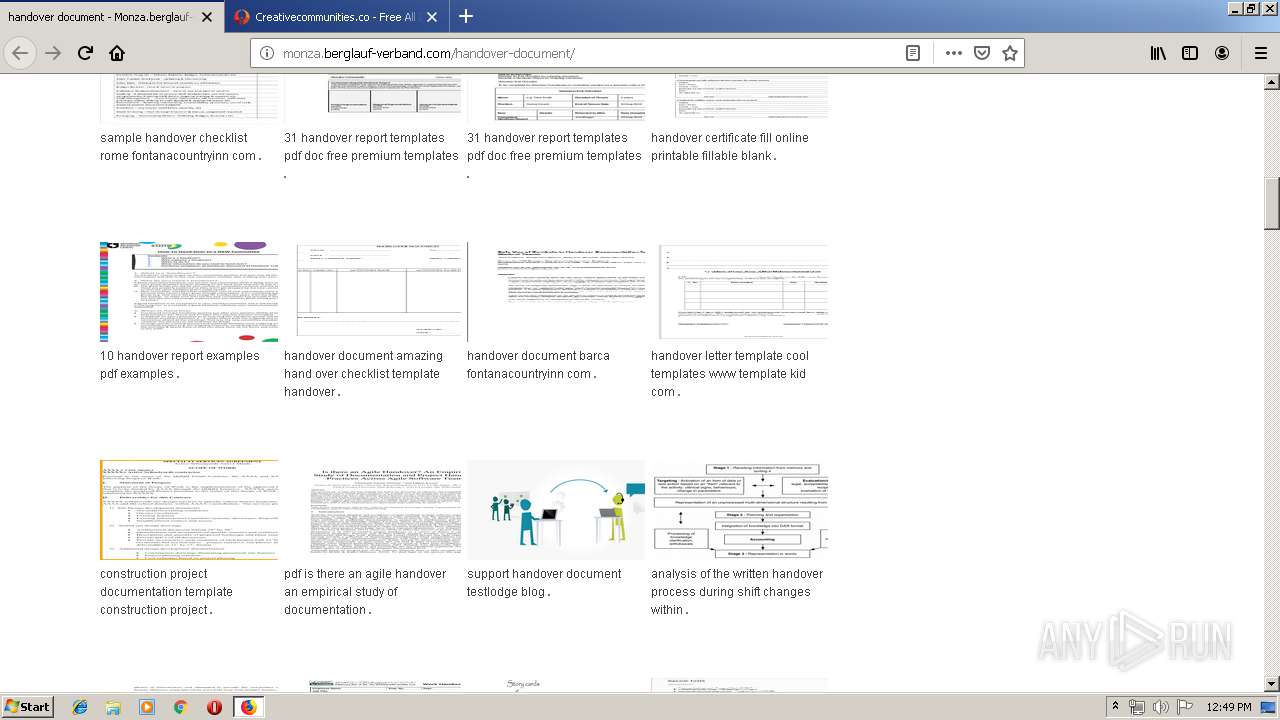Click 'handover document amazing hand over' caption

coord(363,374)
